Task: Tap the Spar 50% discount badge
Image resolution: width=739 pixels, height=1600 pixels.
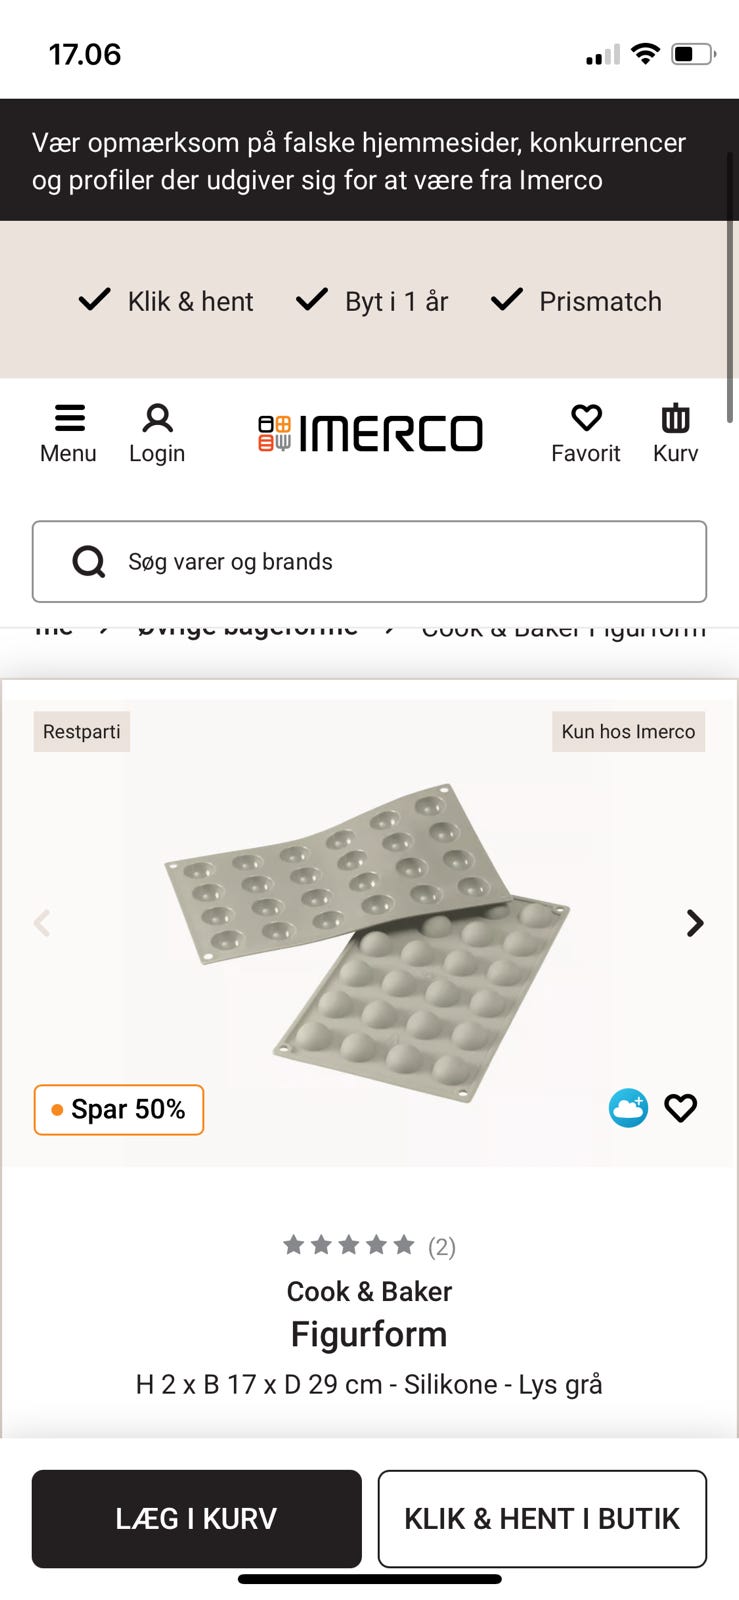Action: point(119,1110)
